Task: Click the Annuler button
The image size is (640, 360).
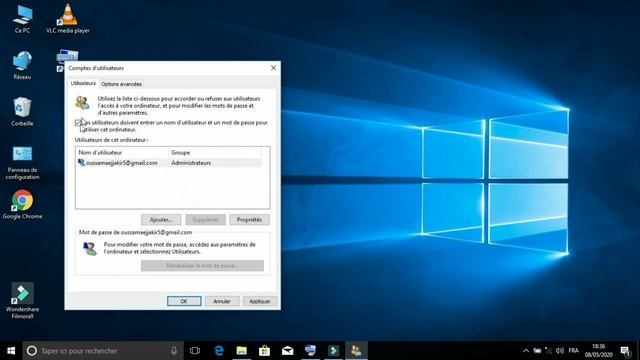Action: tap(222, 301)
